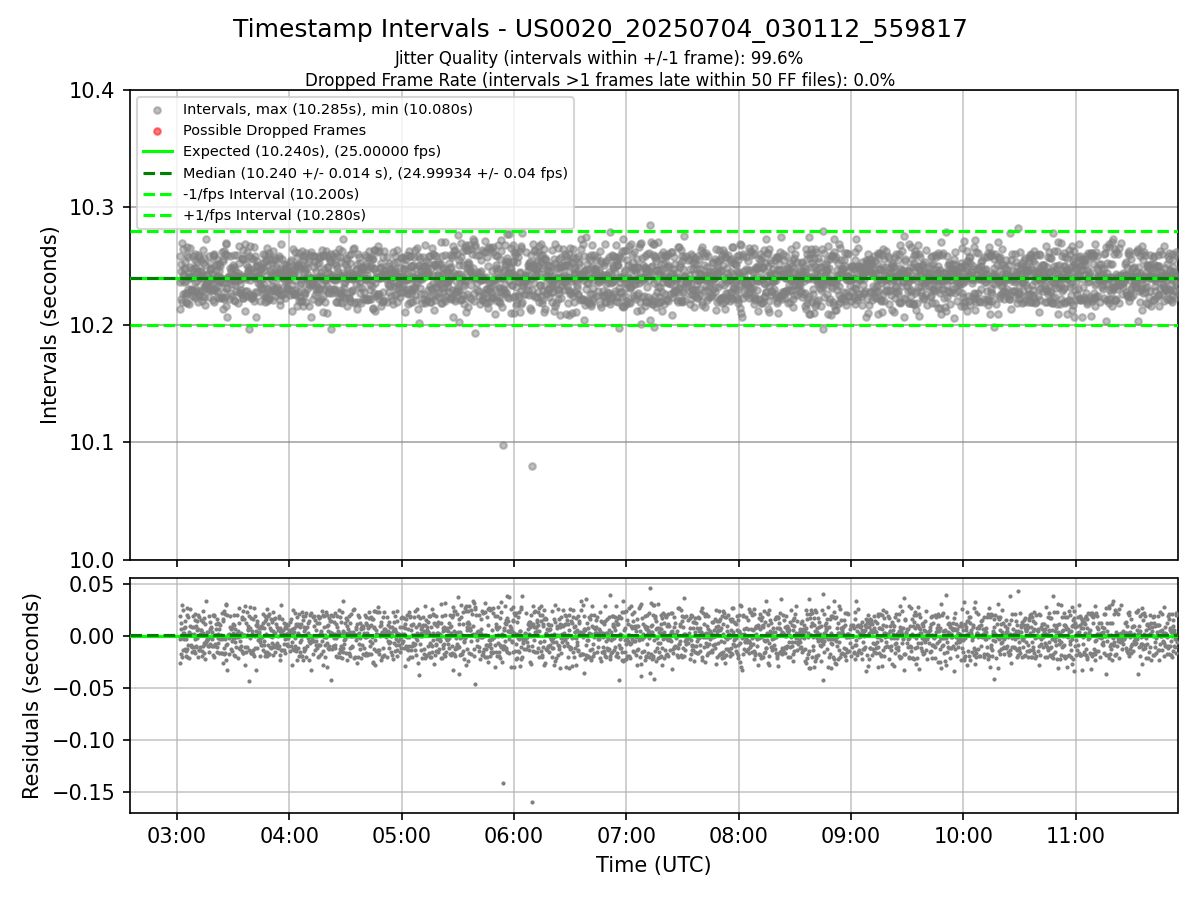Viewport: 1200px width, 900px height.
Task: Click the 'Residuals (seconds)' y-axis label
Action: (x=32, y=696)
